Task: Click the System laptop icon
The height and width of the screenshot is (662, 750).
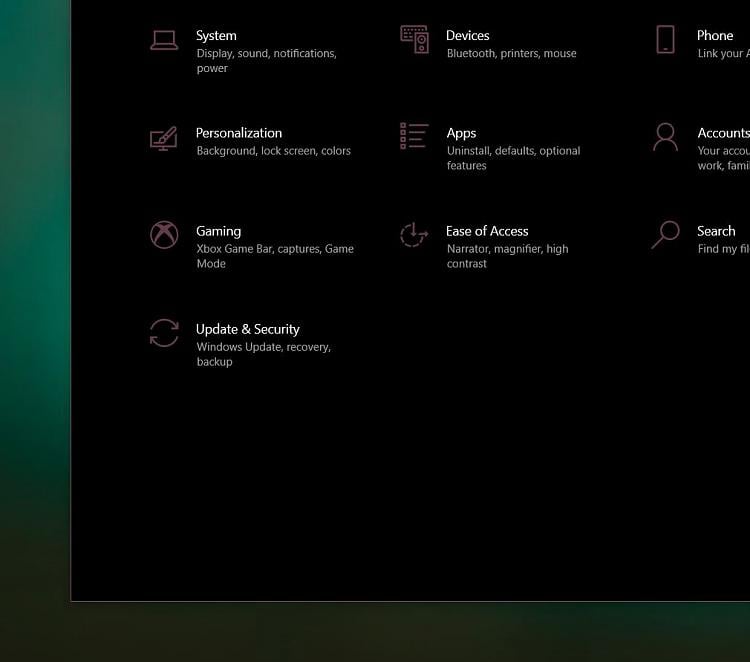Action: [x=164, y=40]
